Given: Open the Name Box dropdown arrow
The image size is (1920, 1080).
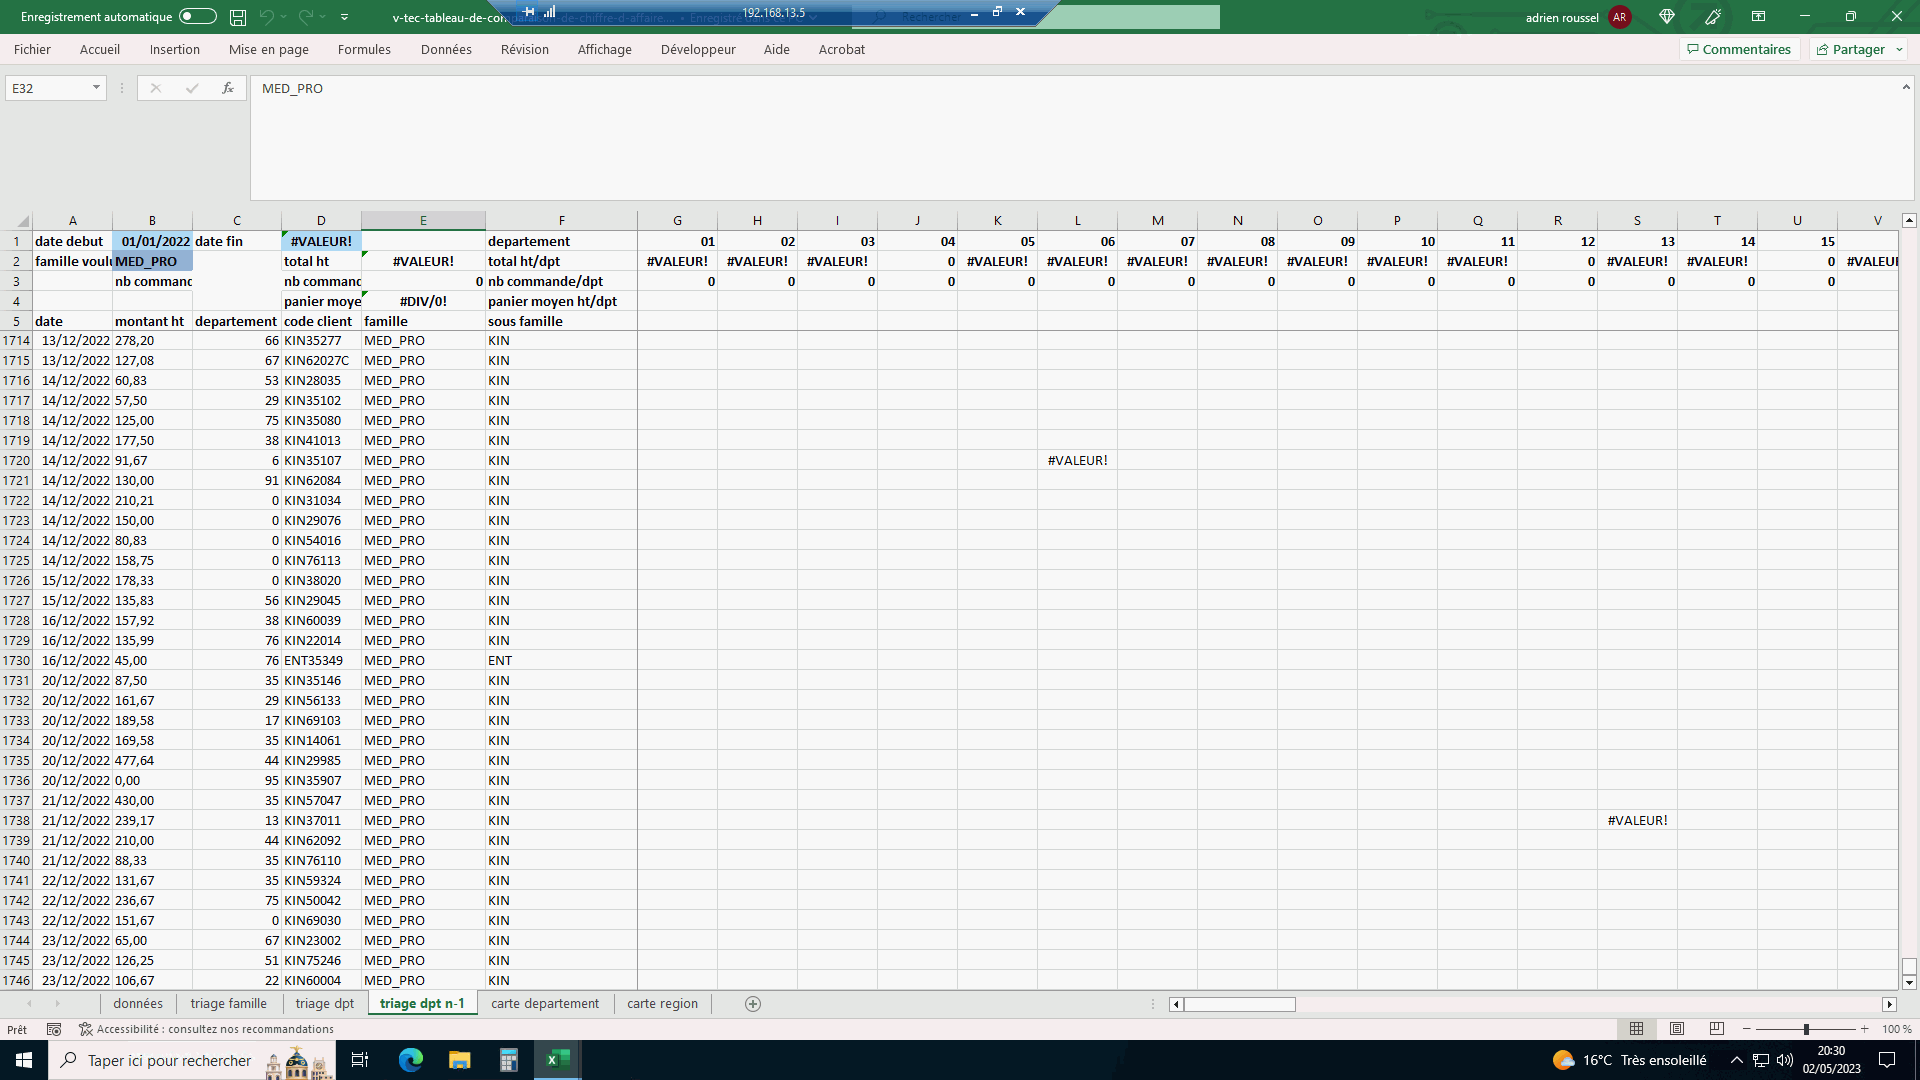Looking at the screenshot, I should pos(96,88).
